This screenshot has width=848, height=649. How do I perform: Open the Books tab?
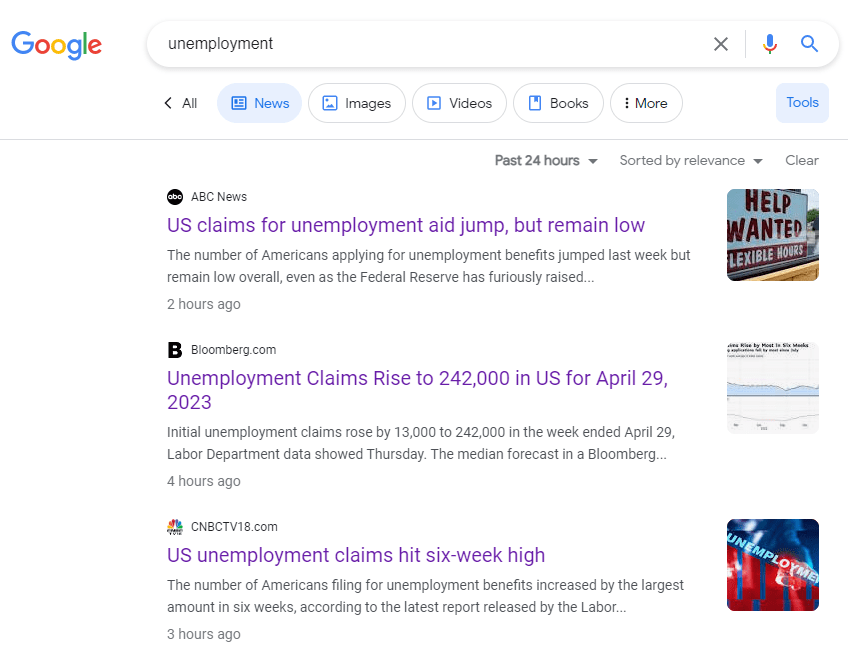click(x=558, y=103)
